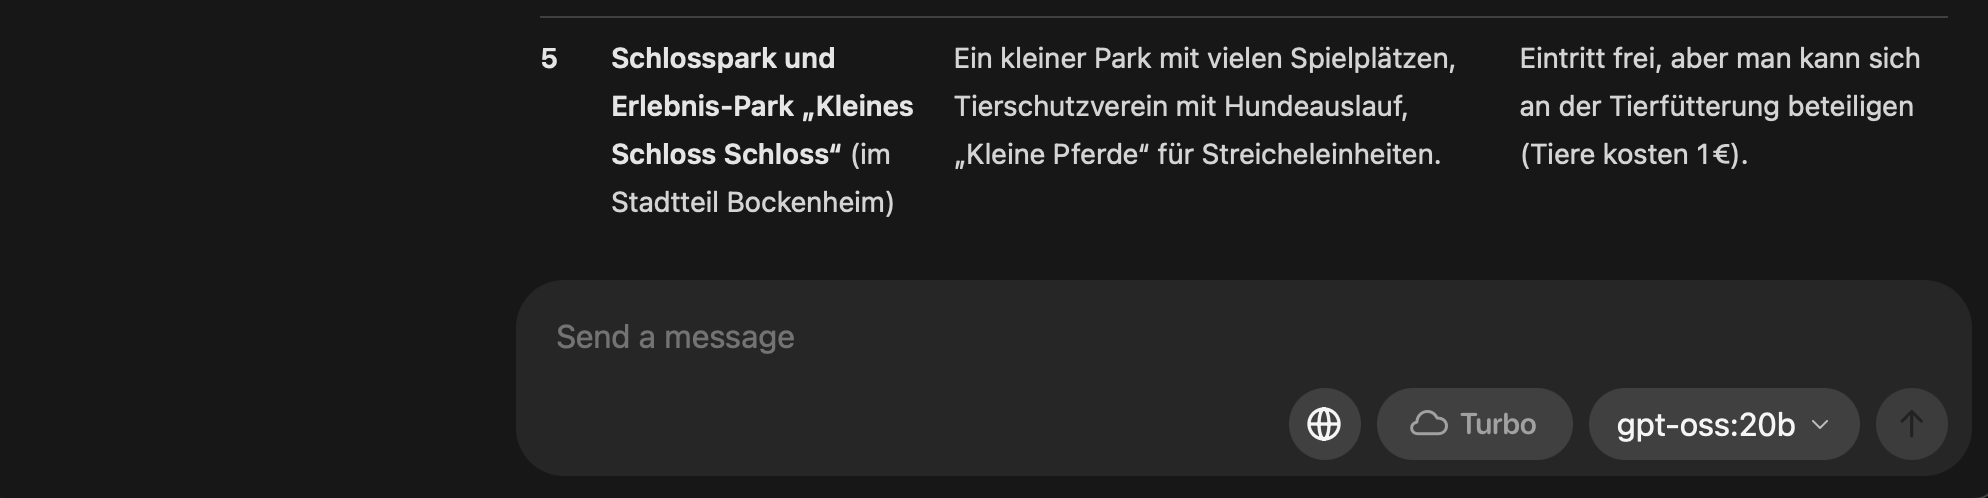Open the gpt-oss:20b model selector
The width and height of the screenshot is (1988, 498).
tap(1724, 424)
